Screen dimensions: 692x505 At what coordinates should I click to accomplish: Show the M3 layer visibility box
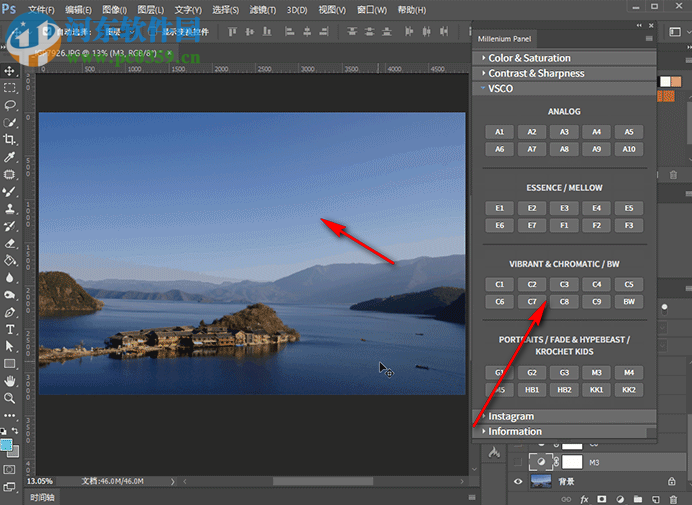(x=518, y=463)
